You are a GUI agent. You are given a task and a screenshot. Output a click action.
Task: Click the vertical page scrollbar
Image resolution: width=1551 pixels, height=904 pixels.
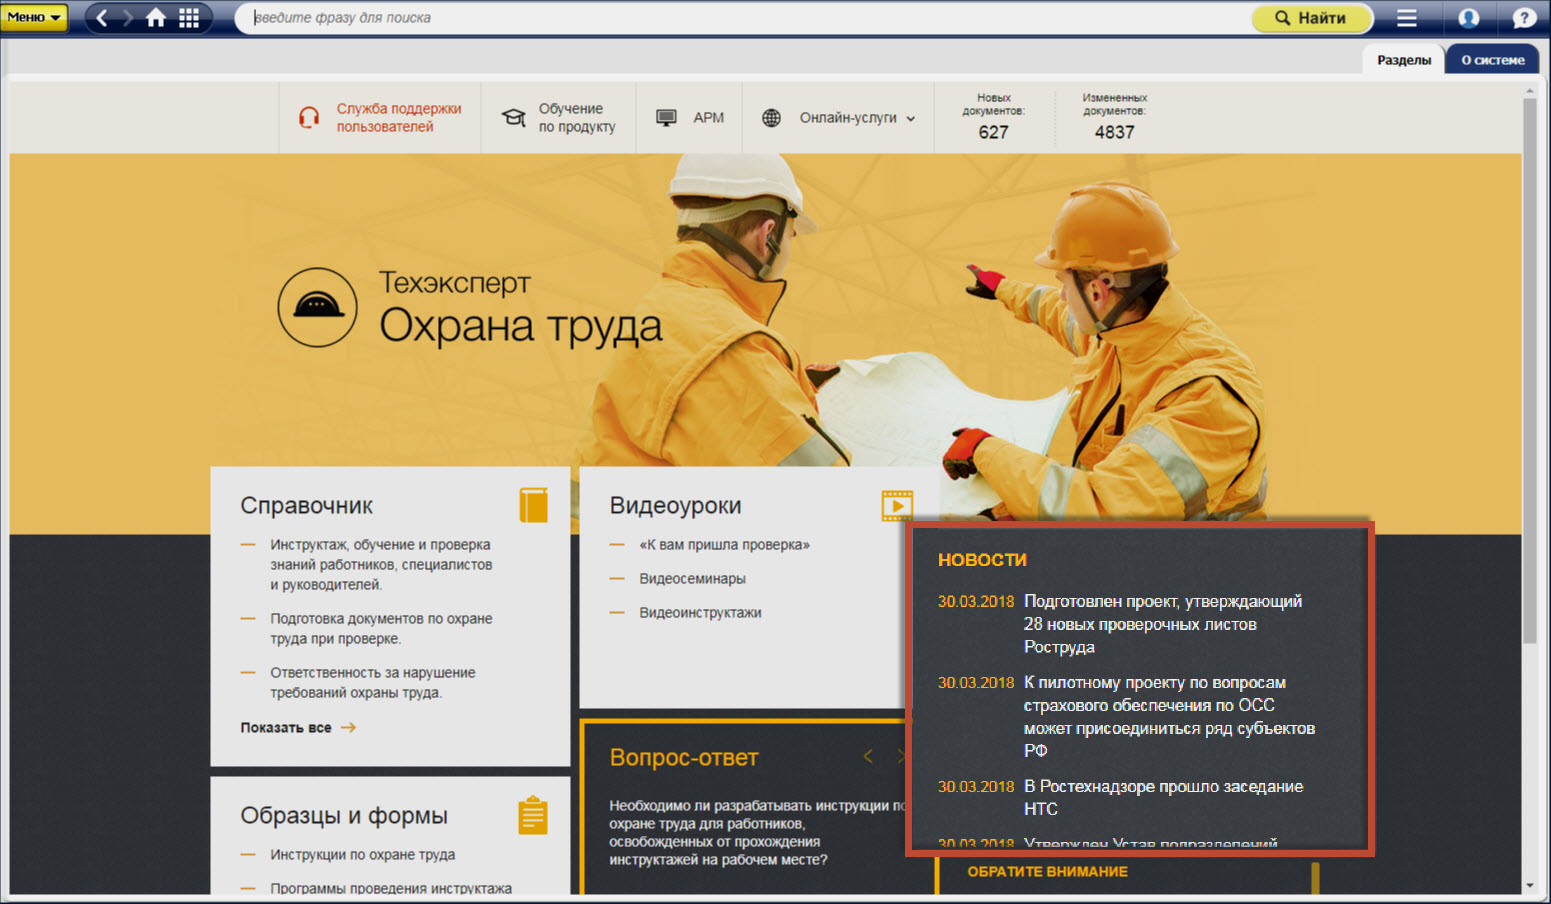click(x=1529, y=370)
